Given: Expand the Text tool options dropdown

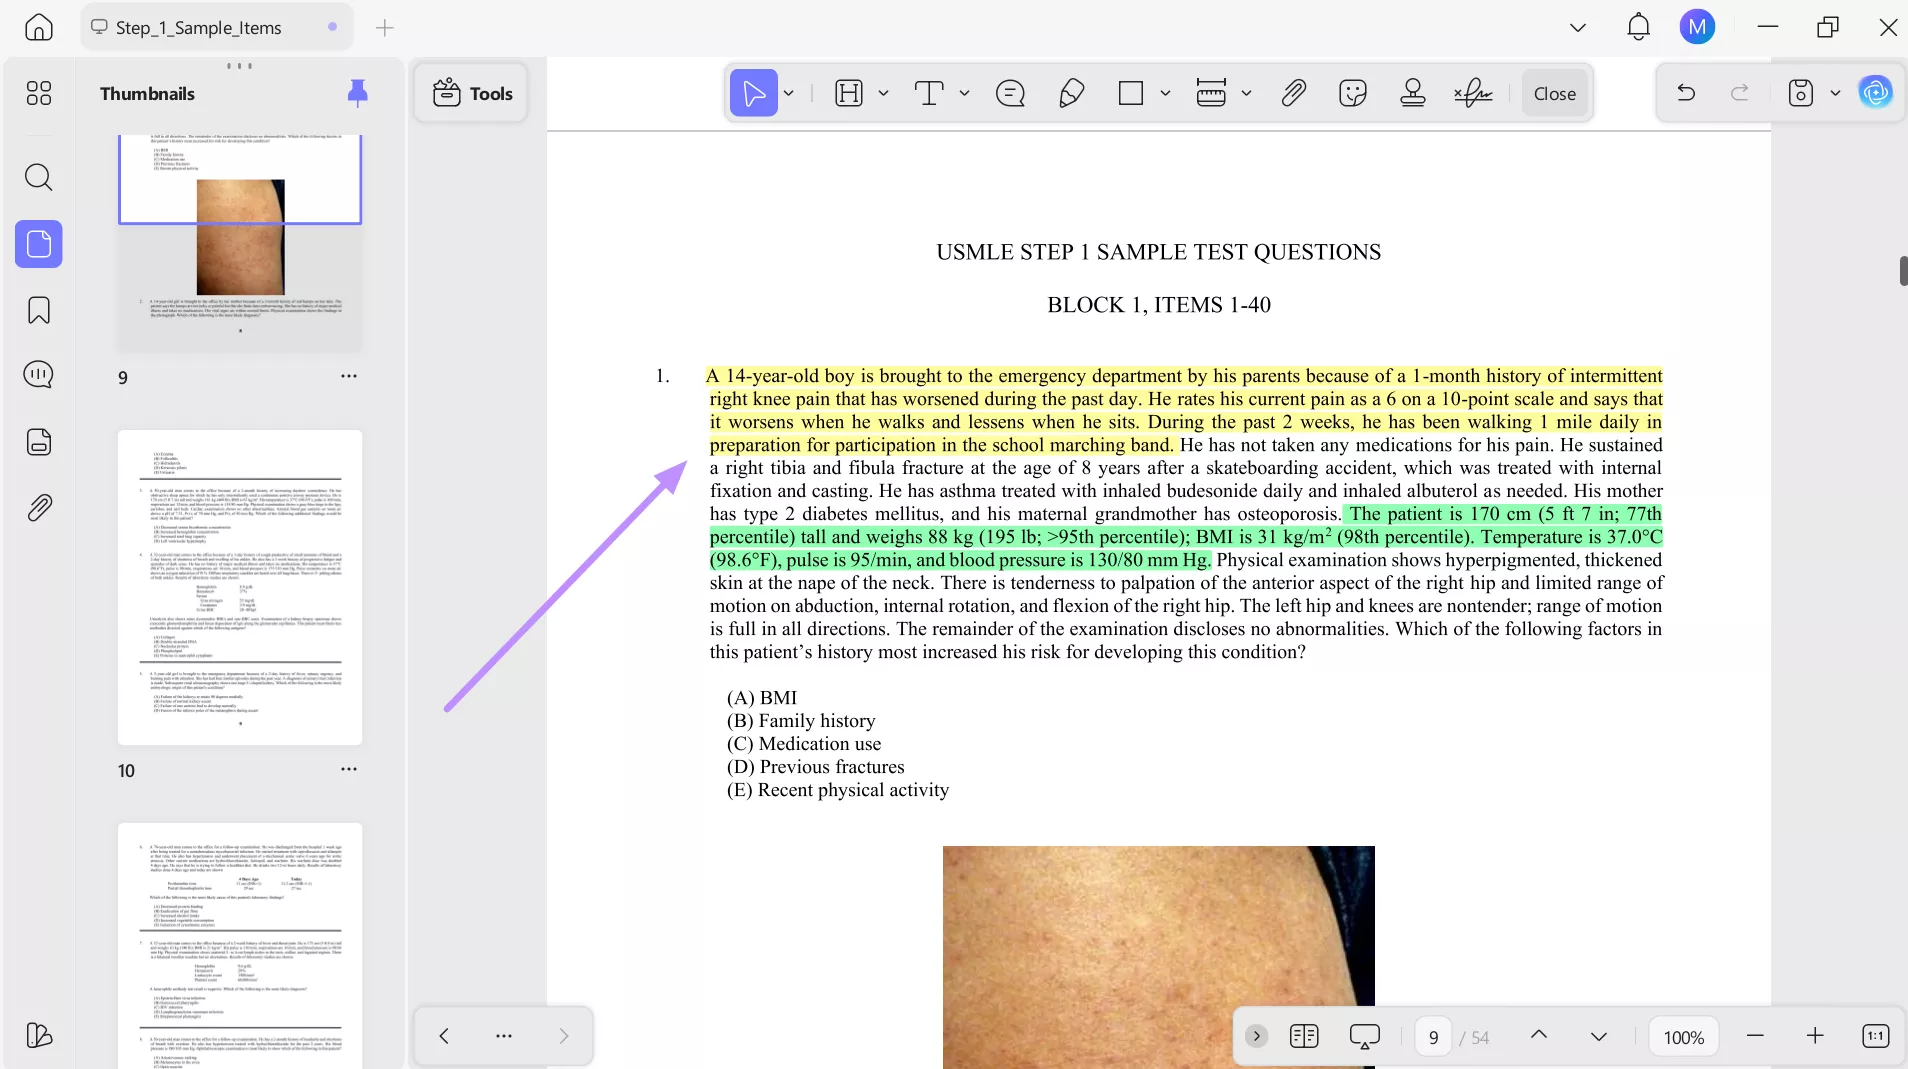Looking at the screenshot, I should tap(964, 93).
